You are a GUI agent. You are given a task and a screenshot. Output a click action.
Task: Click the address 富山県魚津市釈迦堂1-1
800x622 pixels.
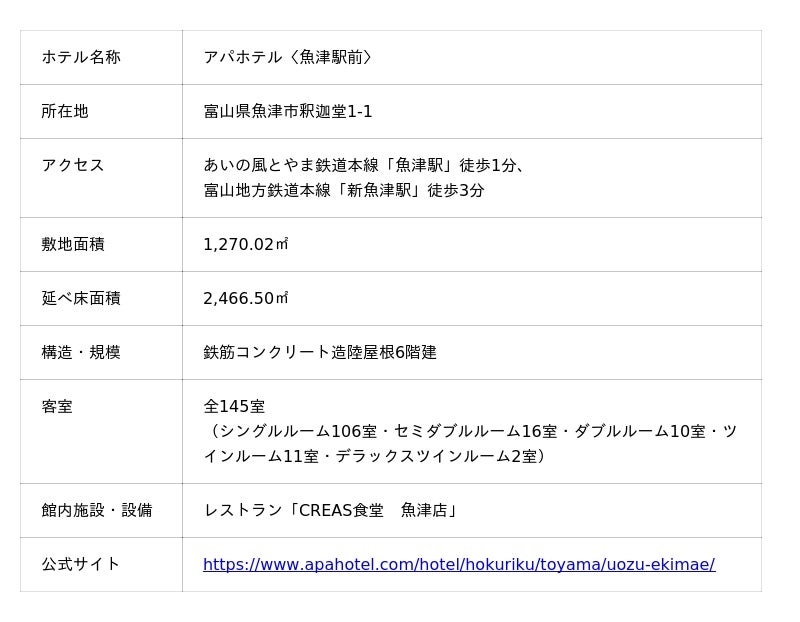tap(288, 111)
